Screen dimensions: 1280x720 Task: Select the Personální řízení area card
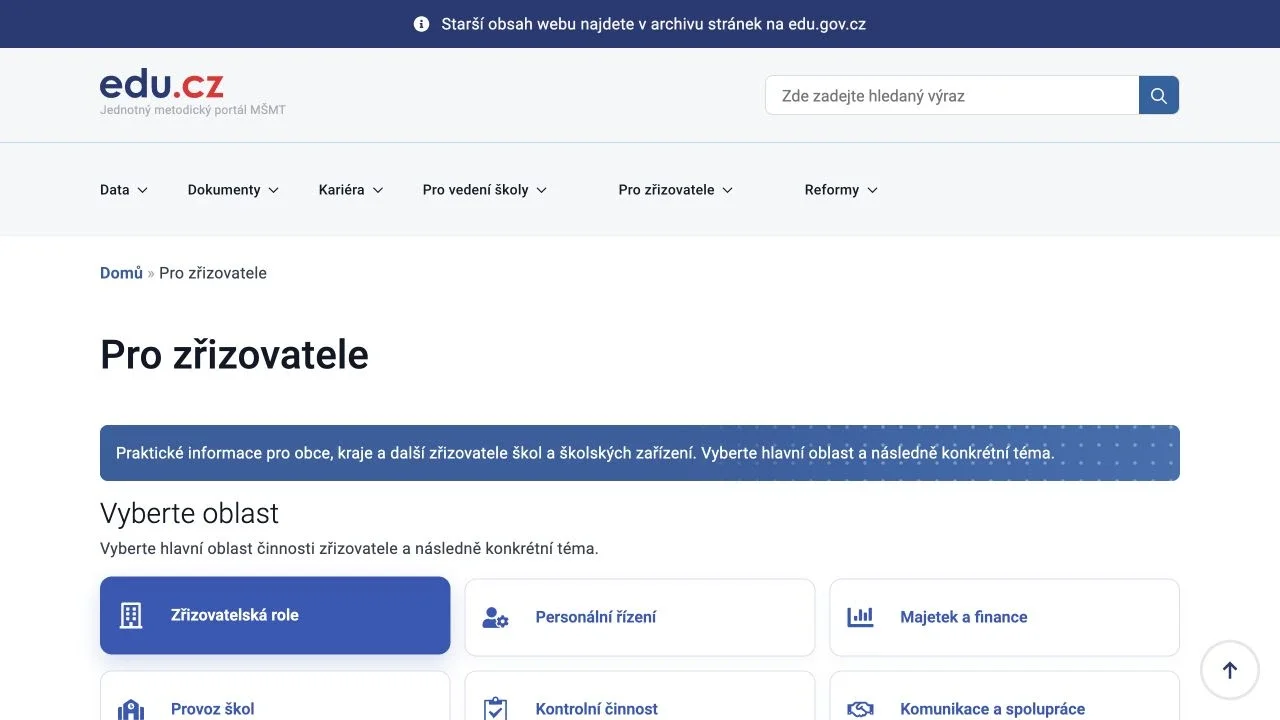[x=640, y=617]
